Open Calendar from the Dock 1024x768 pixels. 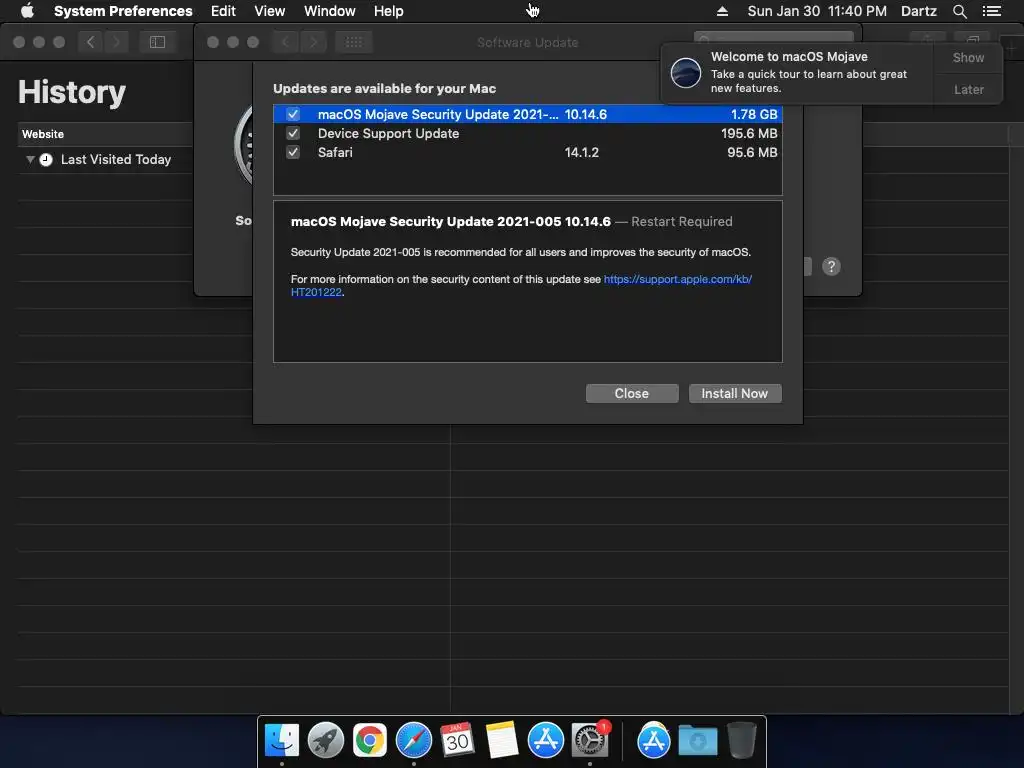pos(457,741)
